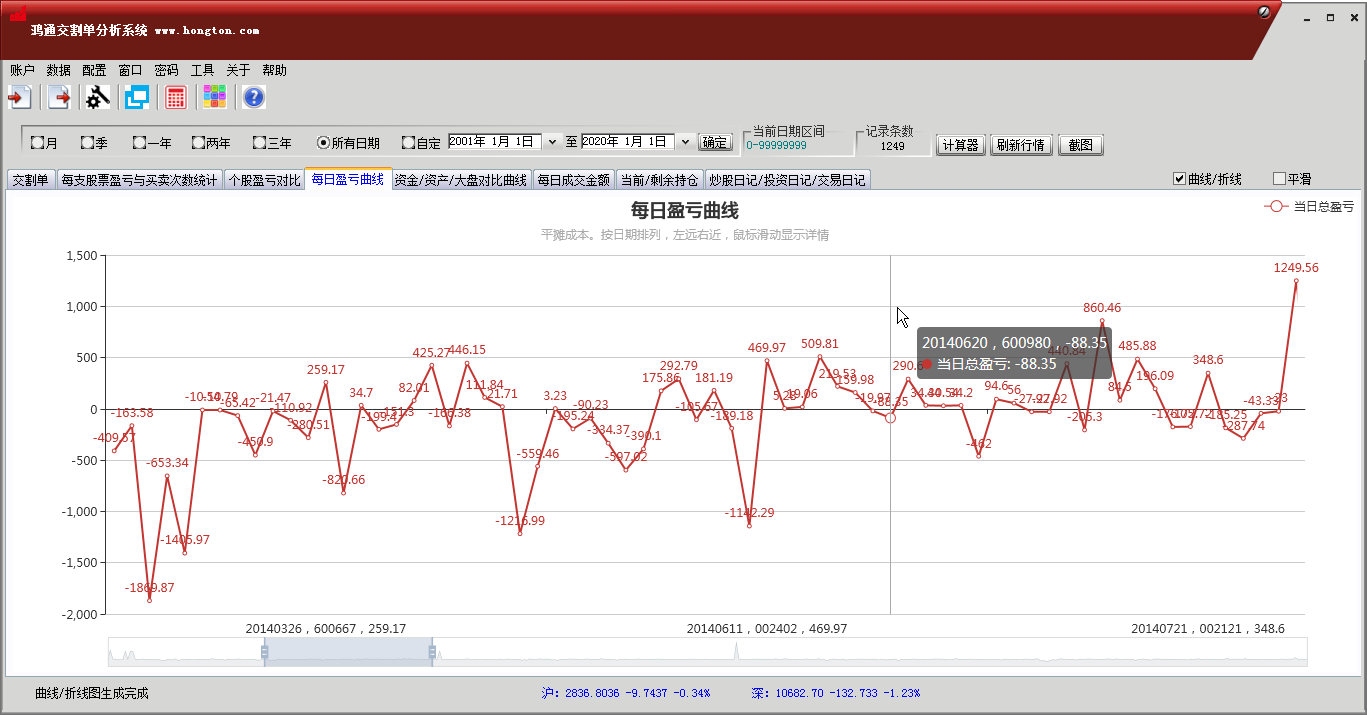
Task: Switch to 每支股票盈亏与买卖次数统计 tab
Action: (139, 180)
